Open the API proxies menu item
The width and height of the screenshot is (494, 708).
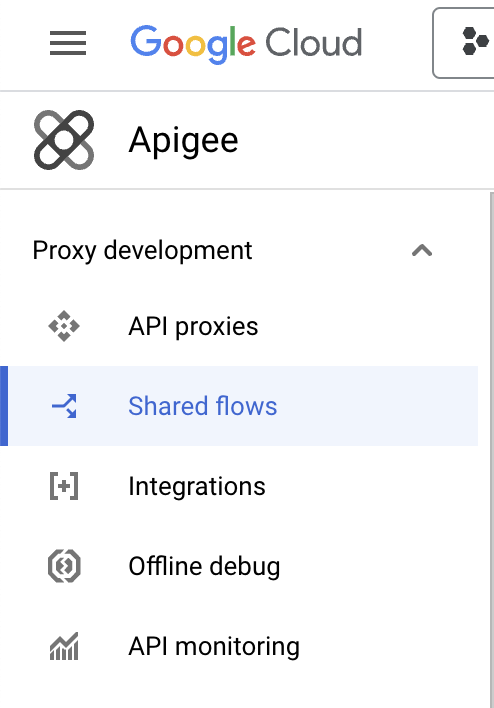coord(239,326)
